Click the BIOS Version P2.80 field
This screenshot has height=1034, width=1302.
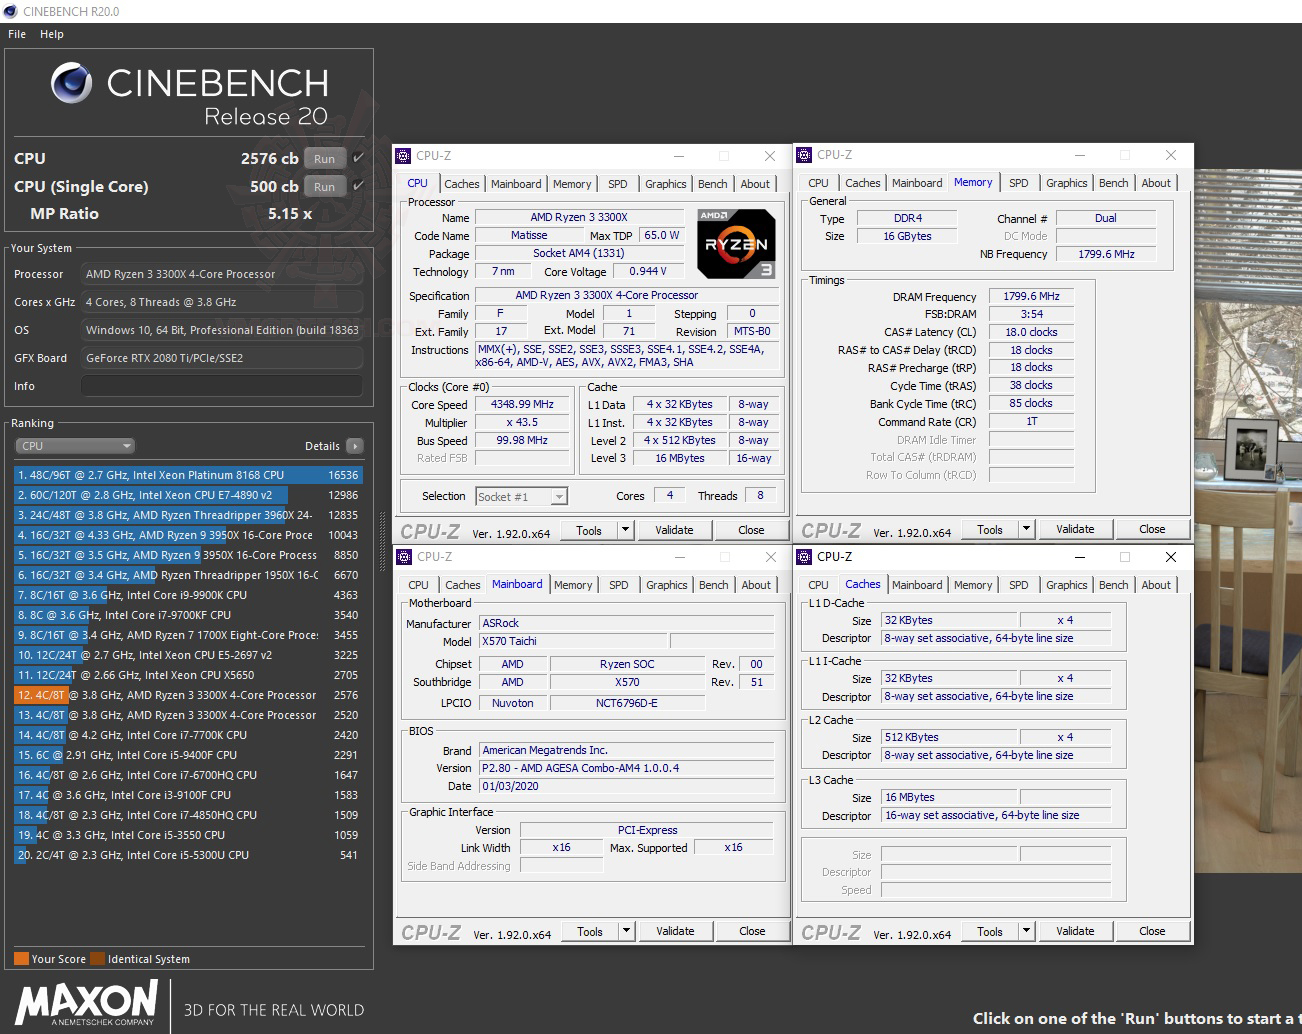[x=626, y=768]
